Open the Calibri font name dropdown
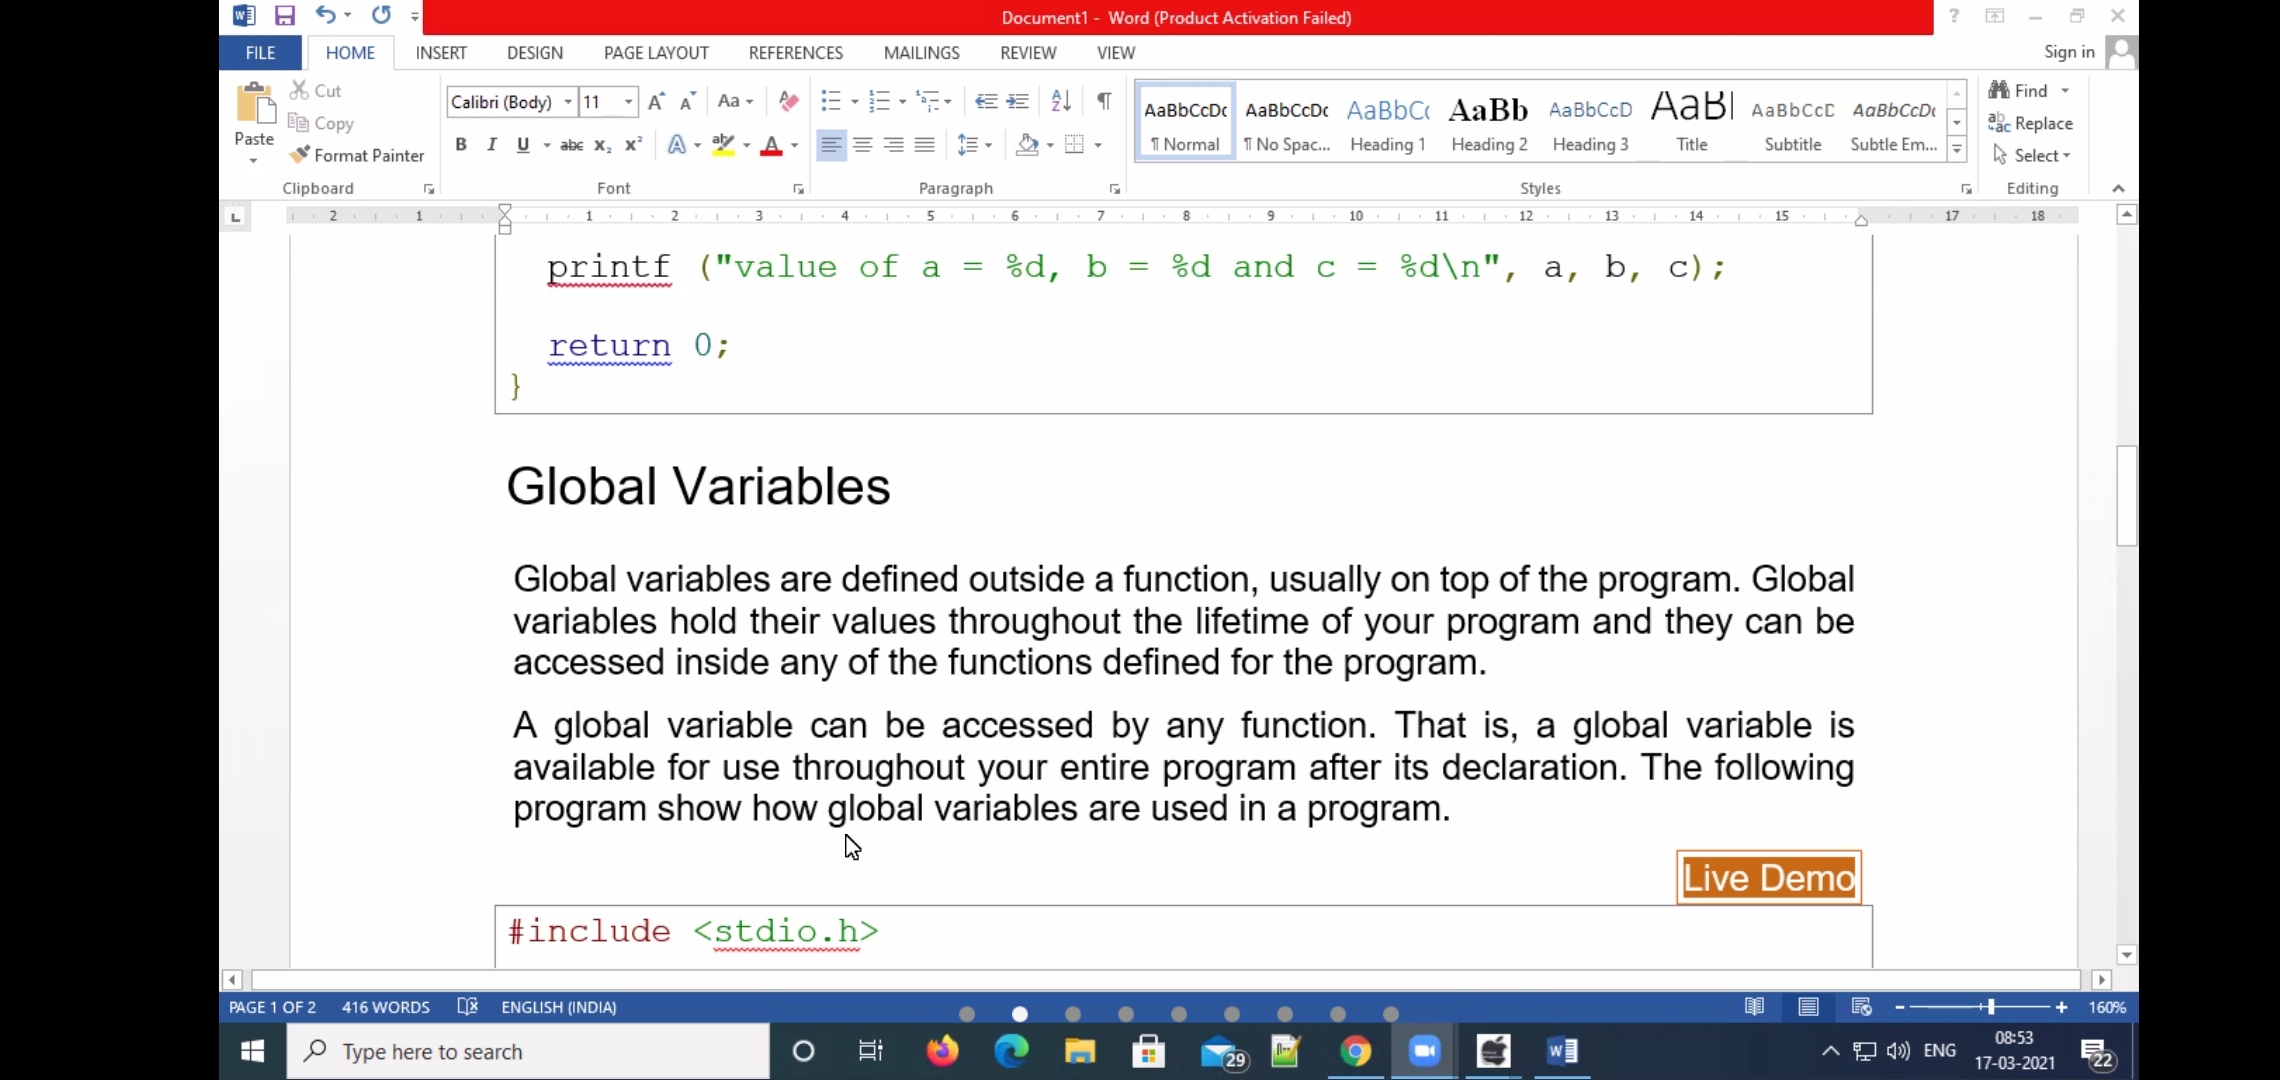The image size is (2280, 1080). click(568, 102)
